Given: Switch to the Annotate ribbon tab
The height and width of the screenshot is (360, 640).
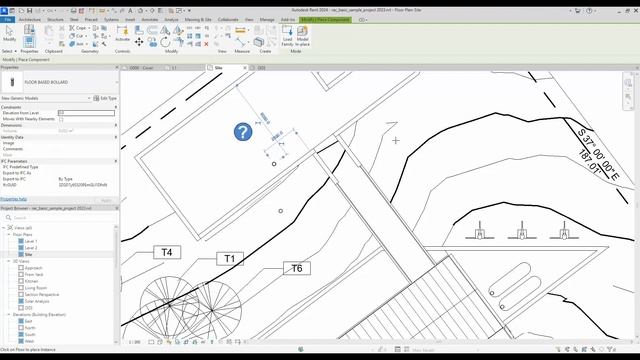Looking at the screenshot, I should 150,20.
